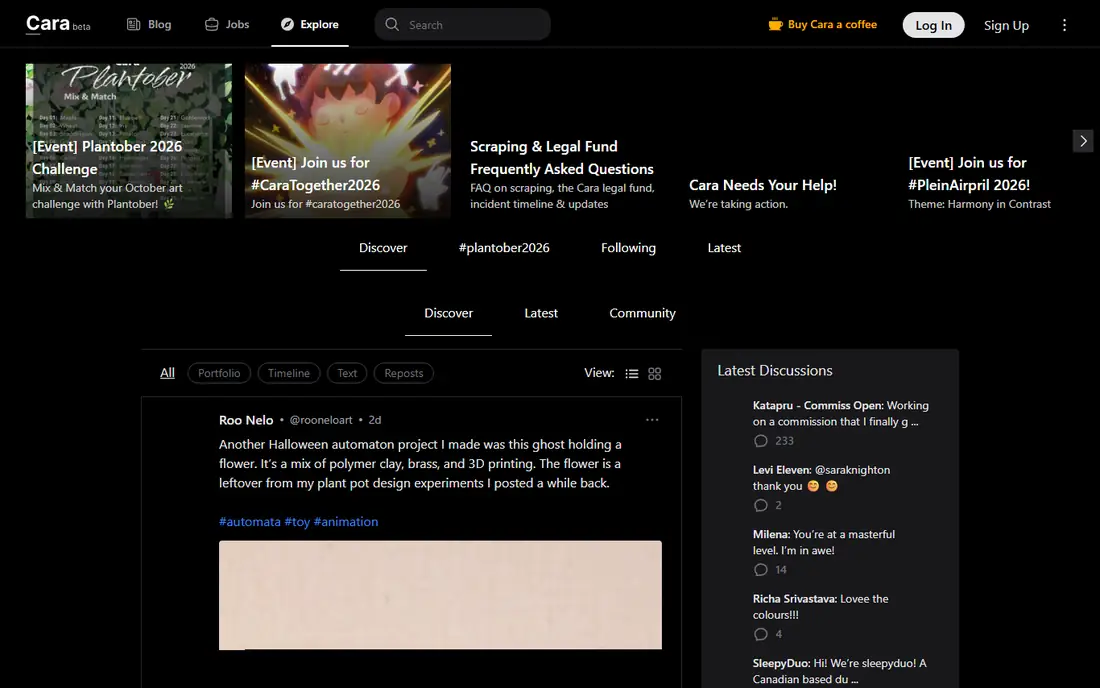The image size is (1100, 688).
Task: Open SleepyDuo's discussion entry
Action: 840,671
